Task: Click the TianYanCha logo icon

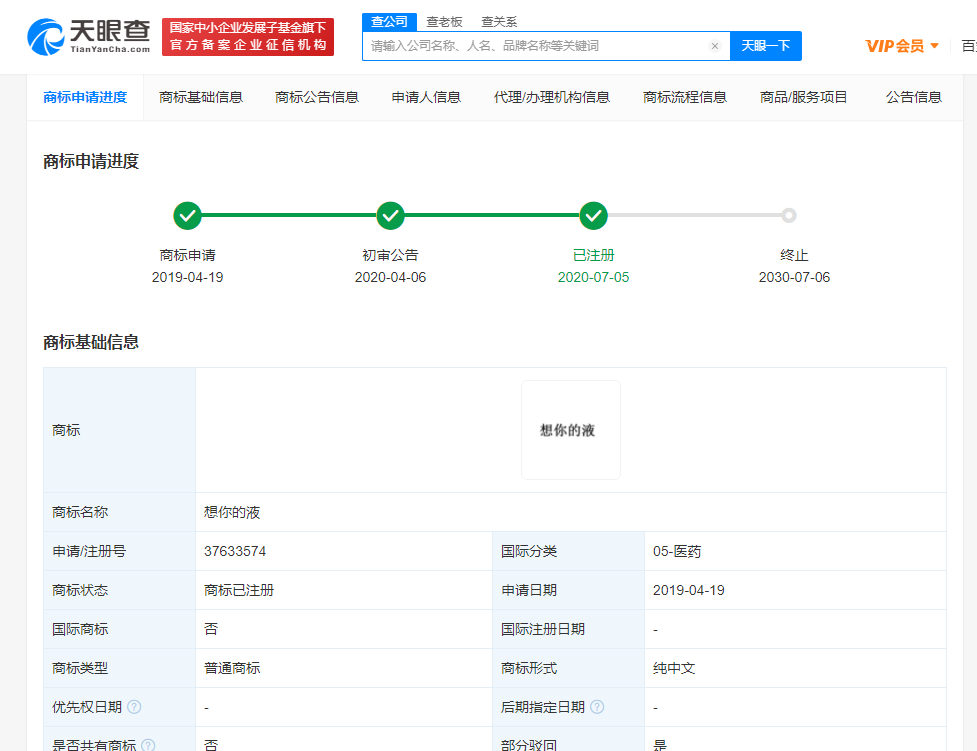Action: (x=38, y=35)
